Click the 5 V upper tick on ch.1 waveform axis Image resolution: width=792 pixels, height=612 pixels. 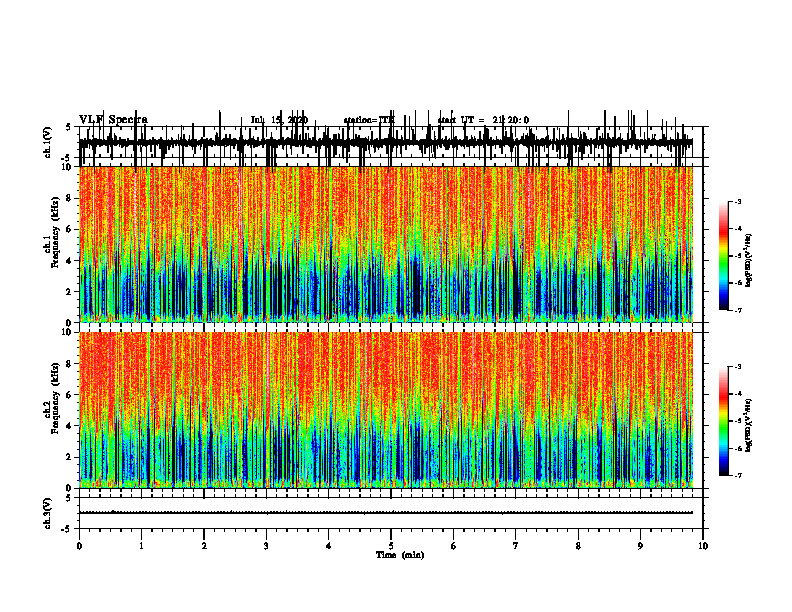tap(68, 127)
